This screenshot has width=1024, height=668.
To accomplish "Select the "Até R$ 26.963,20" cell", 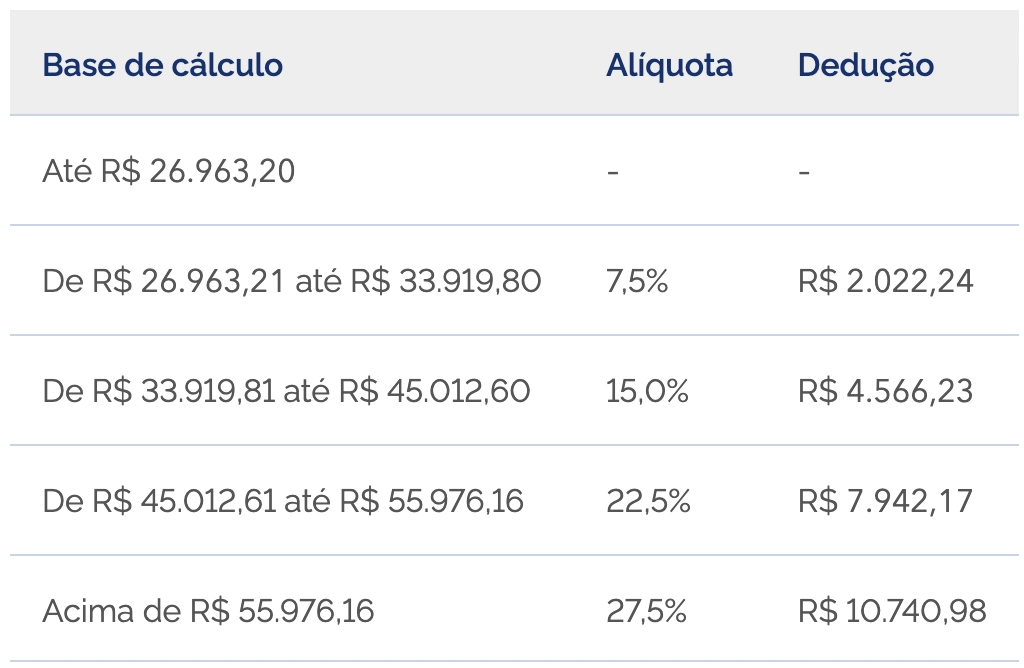I will (169, 172).
